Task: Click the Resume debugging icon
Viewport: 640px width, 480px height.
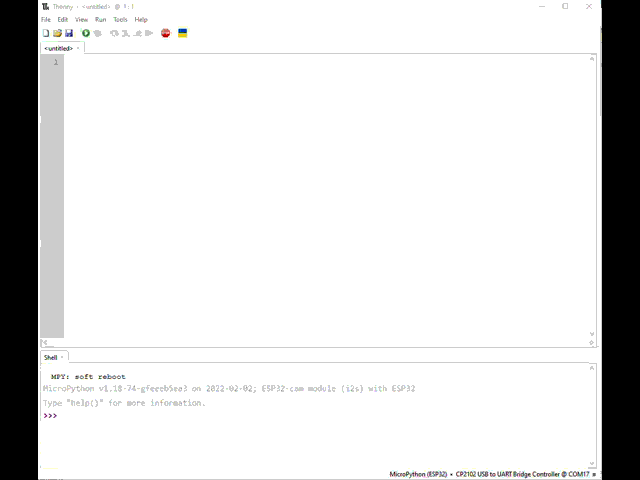Action: tap(149, 33)
